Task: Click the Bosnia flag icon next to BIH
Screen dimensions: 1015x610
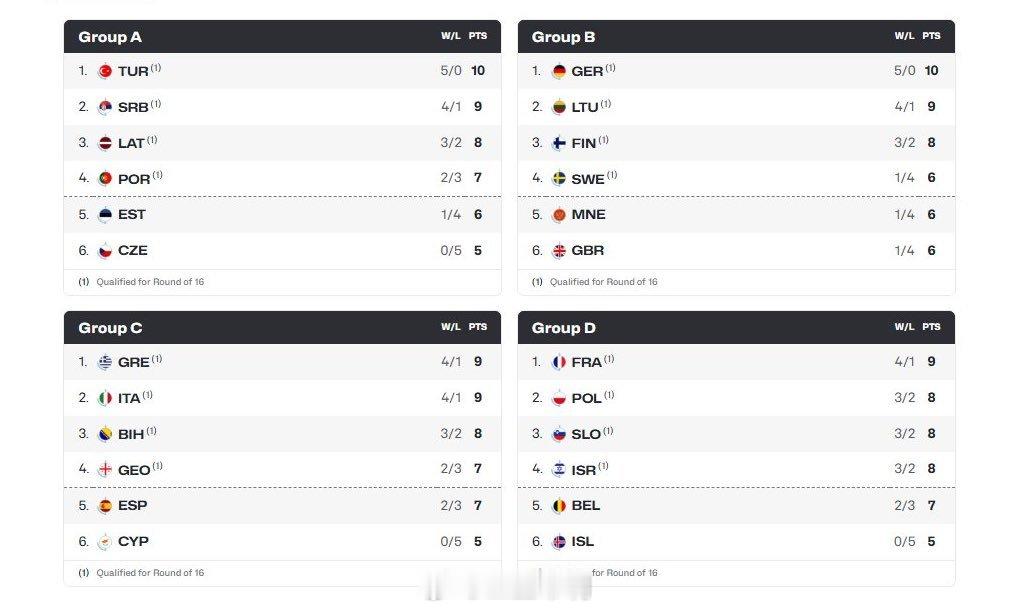Action: tap(105, 434)
